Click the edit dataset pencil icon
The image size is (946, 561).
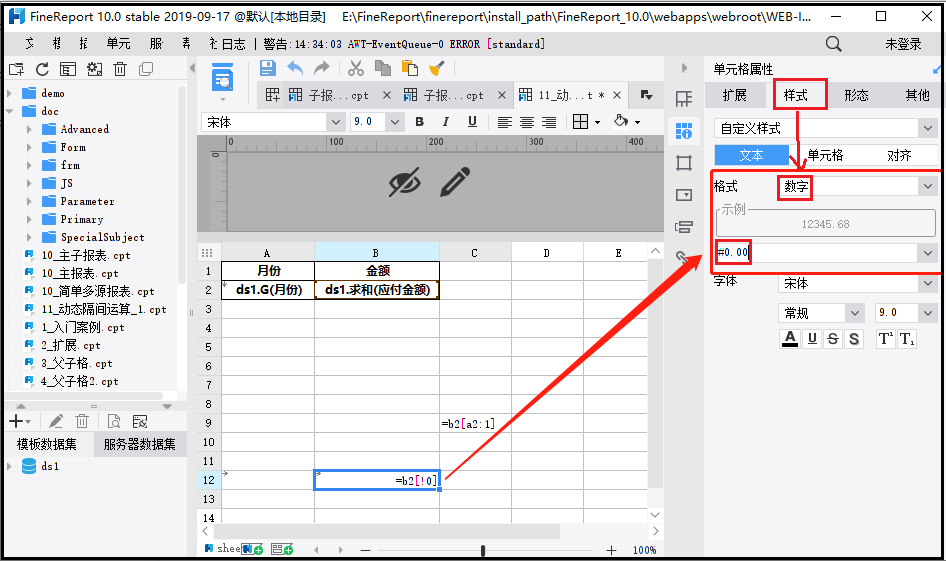coord(56,421)
